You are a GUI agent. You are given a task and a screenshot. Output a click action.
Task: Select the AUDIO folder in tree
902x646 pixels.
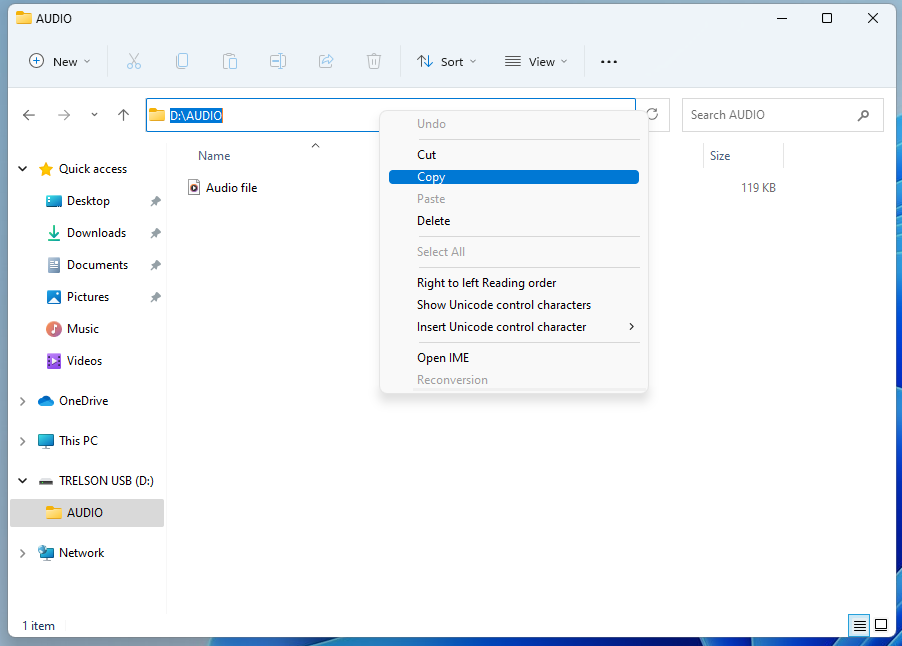87,513
